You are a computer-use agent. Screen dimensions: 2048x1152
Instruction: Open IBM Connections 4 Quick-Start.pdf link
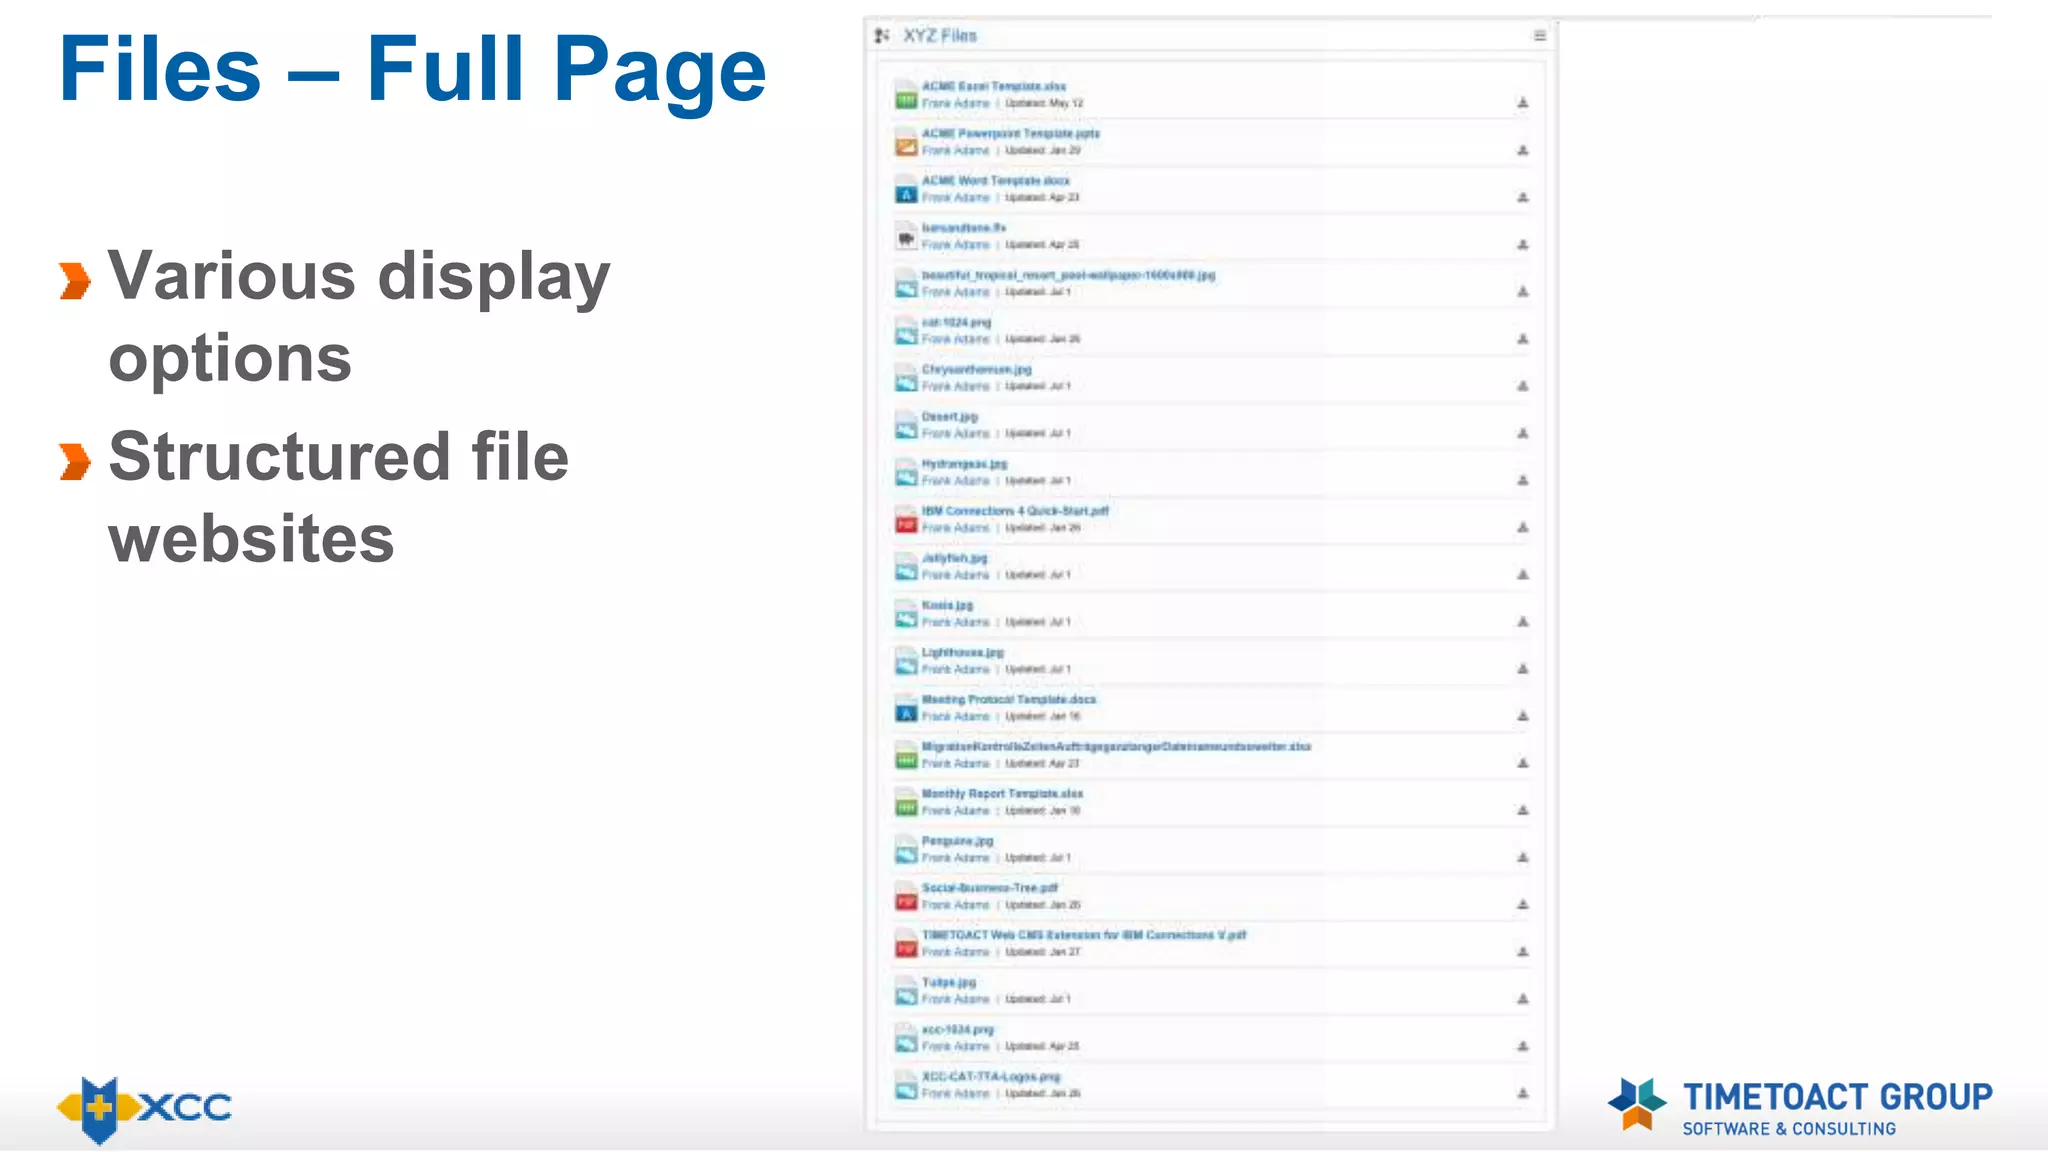[x=1015, y=511]
